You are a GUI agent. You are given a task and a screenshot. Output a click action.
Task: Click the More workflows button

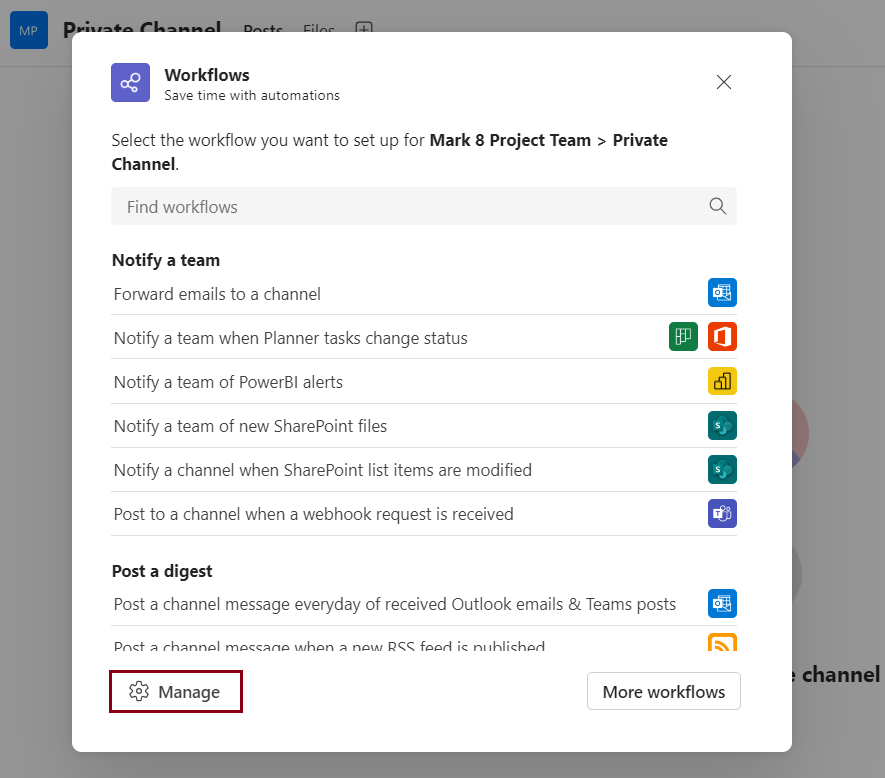(664, 691)
